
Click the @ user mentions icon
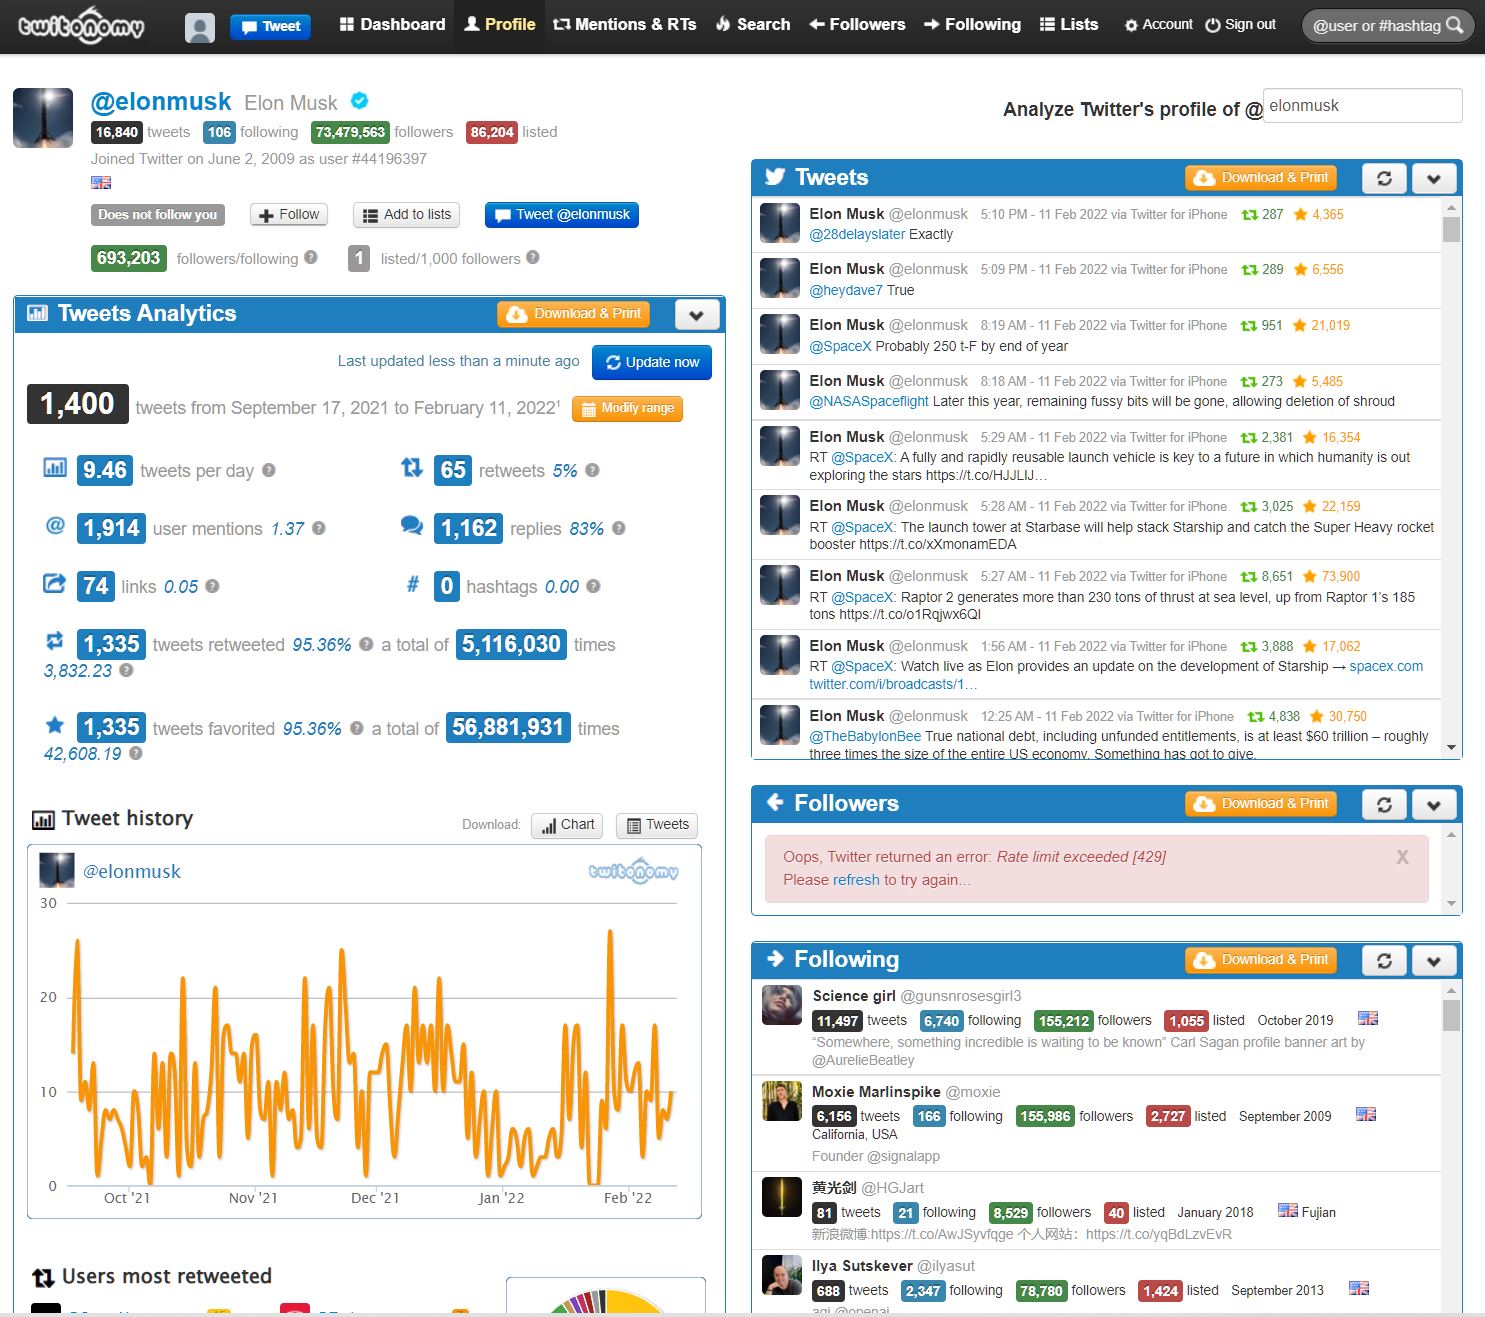(55, 525)
